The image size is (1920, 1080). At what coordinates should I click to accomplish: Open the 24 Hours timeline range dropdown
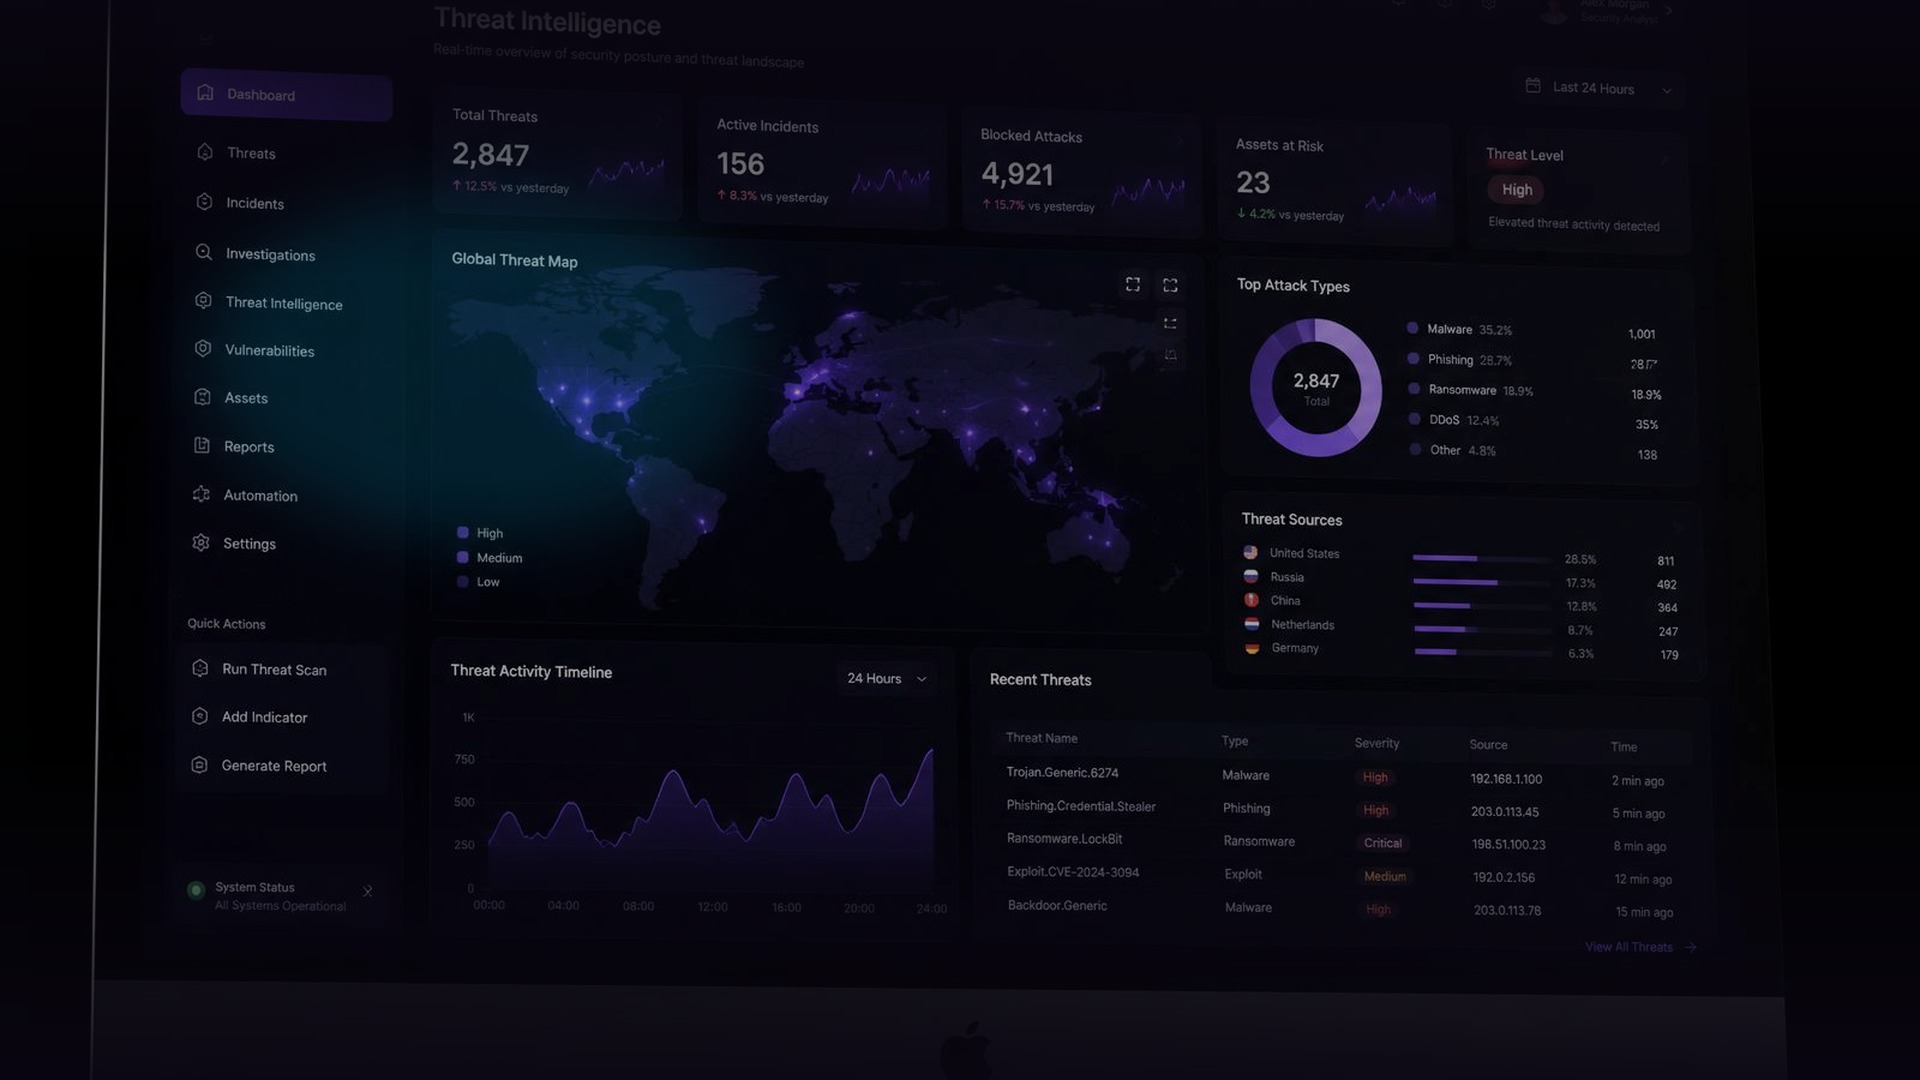pyautogui.click(x=887, y=678)
